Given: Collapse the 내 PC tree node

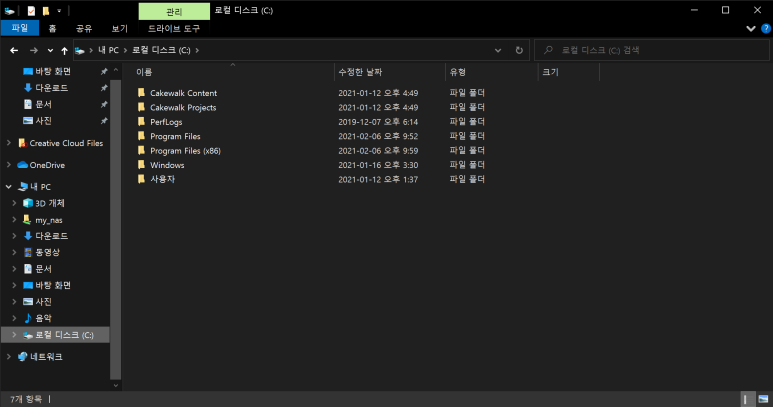Looking at the screenshot, I should tap(8, 187).
